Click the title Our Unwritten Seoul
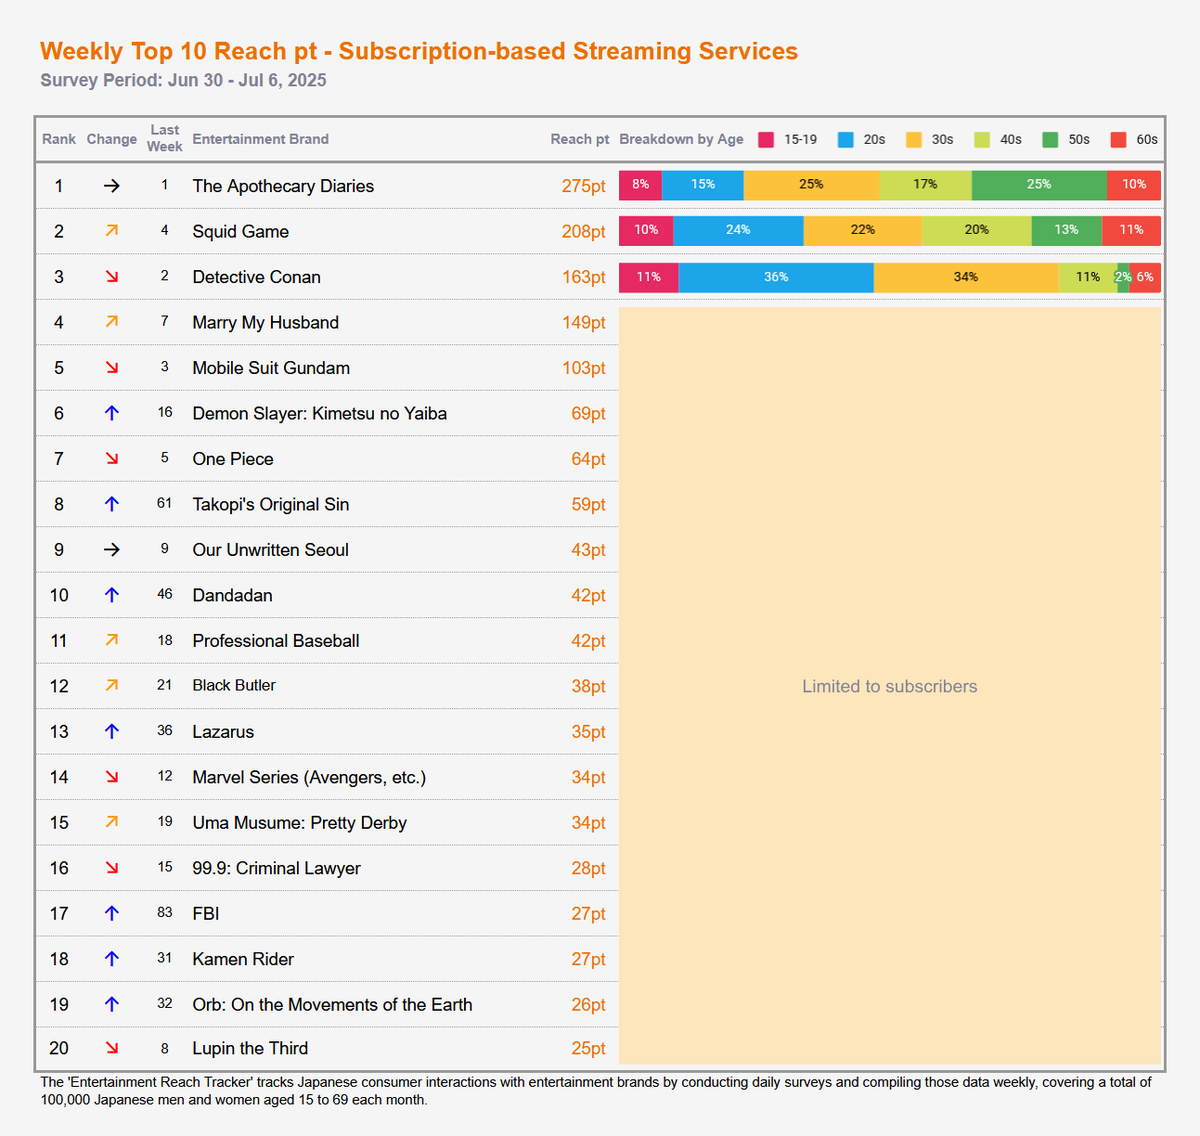 pos(271,550)
